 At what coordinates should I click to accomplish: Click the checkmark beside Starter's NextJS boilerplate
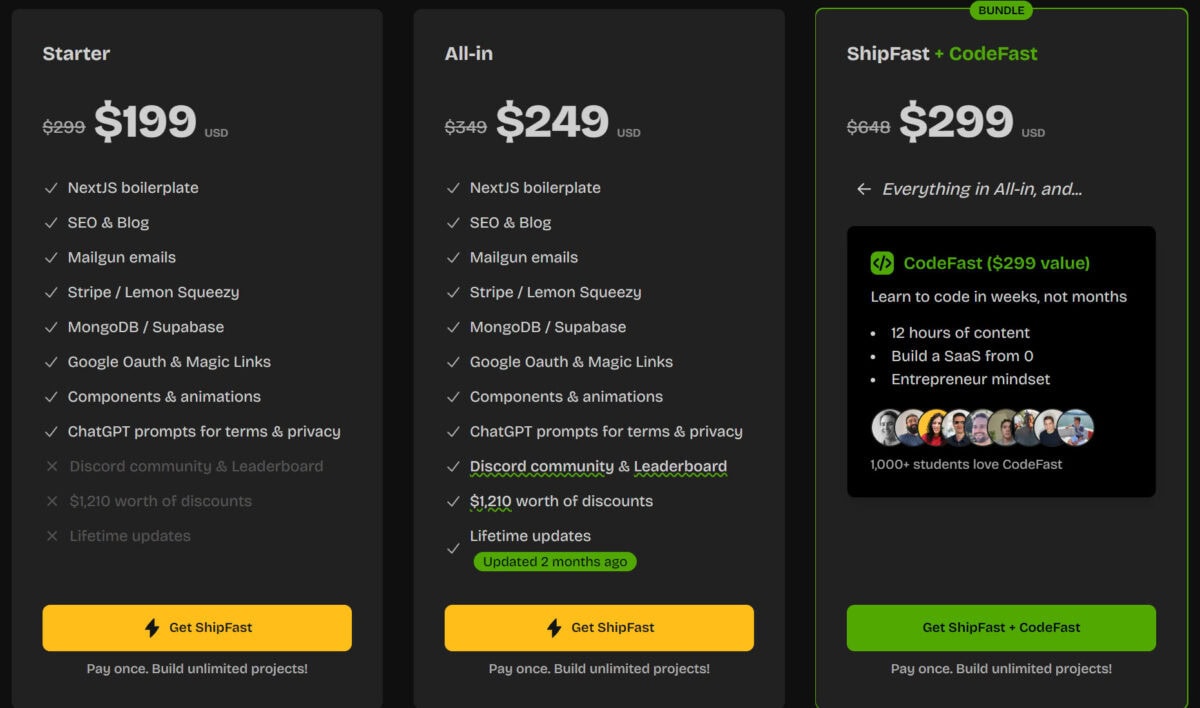click(x=51, y=188)
